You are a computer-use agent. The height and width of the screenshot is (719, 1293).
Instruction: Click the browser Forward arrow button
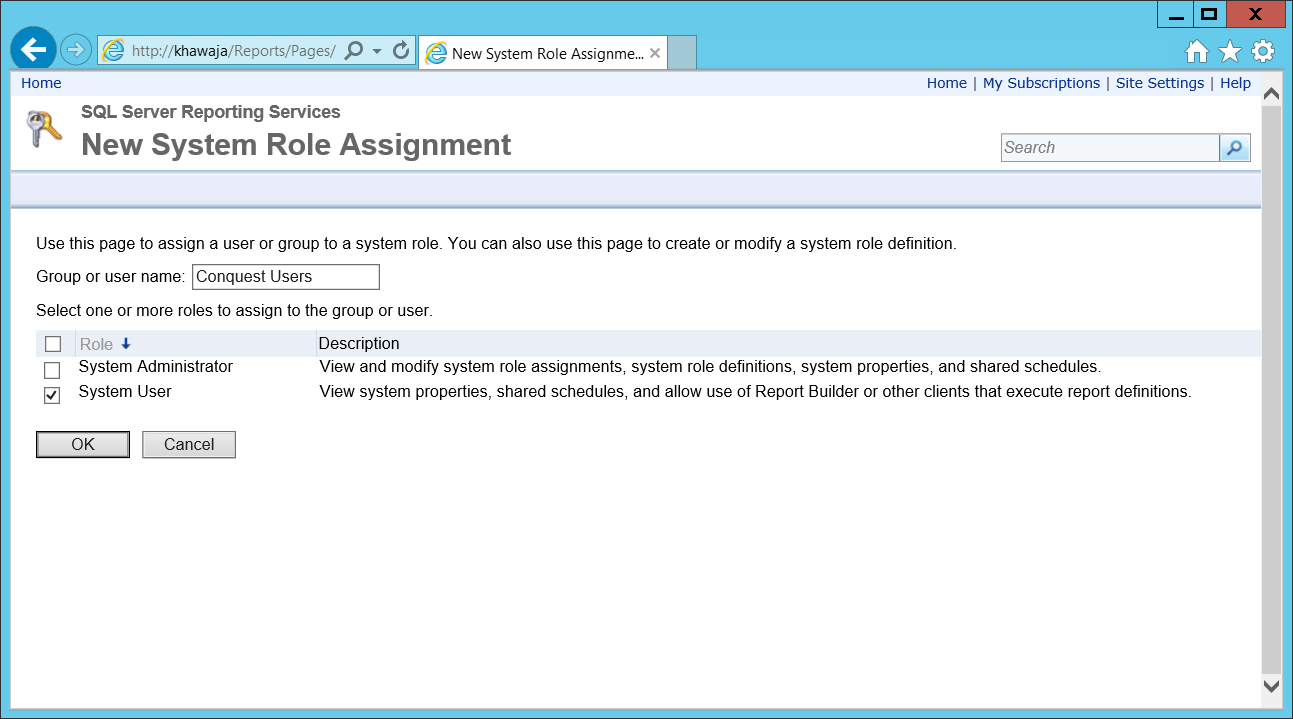[76, 50]
